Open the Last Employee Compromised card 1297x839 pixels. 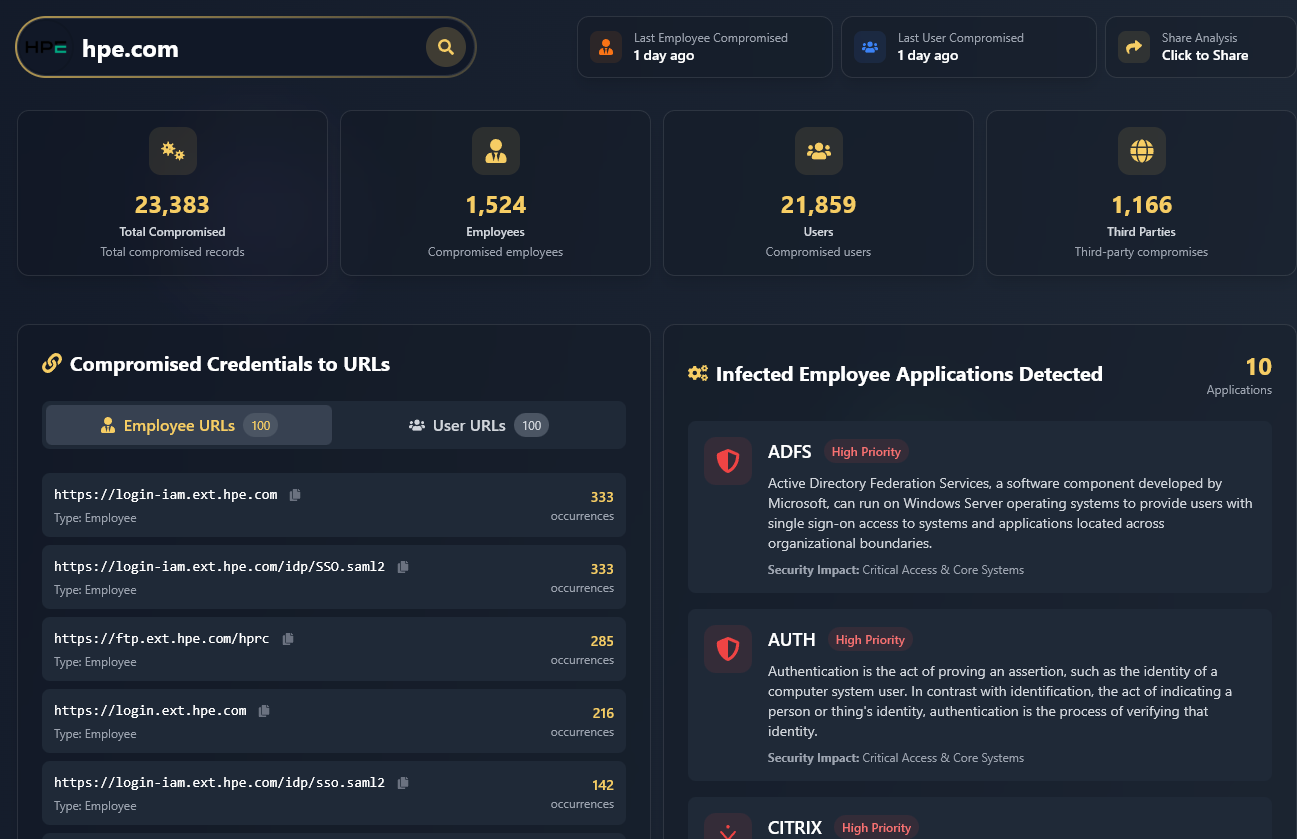coord(705,47)
